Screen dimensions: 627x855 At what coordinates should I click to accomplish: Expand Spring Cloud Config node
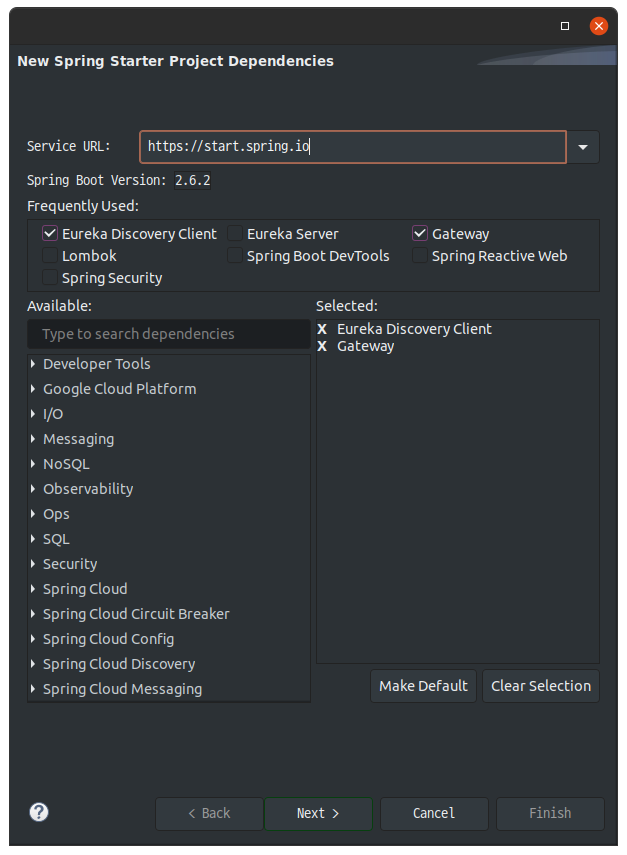pyautogui.click(x=33, y=639)
